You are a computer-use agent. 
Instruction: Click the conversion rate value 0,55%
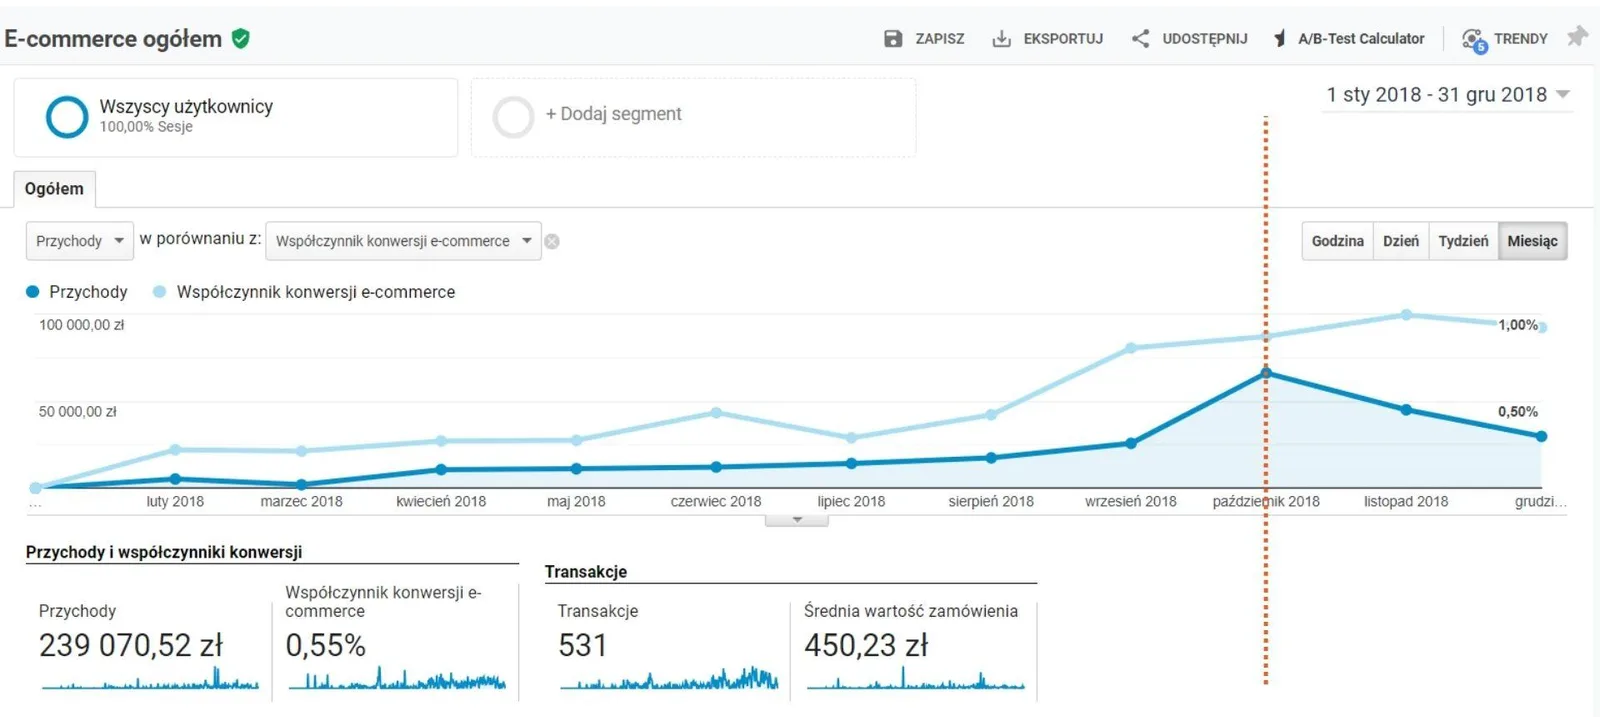click(326, 646)
